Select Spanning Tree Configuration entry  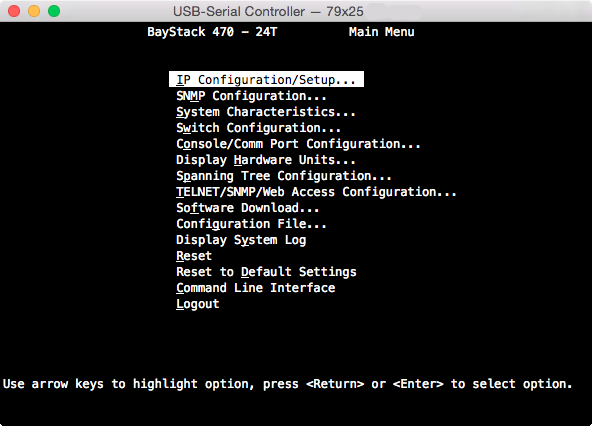(x=284, y=176)
